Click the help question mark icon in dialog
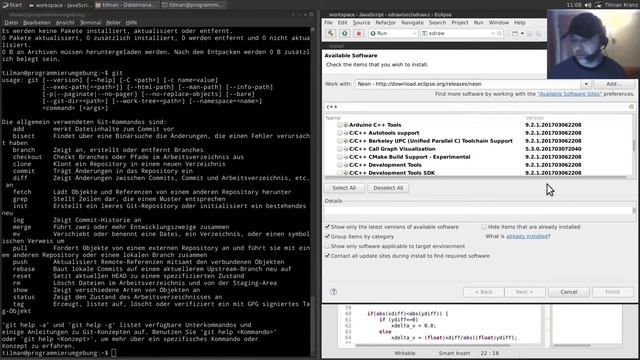640x360 pixels. (x=333, y=292)
